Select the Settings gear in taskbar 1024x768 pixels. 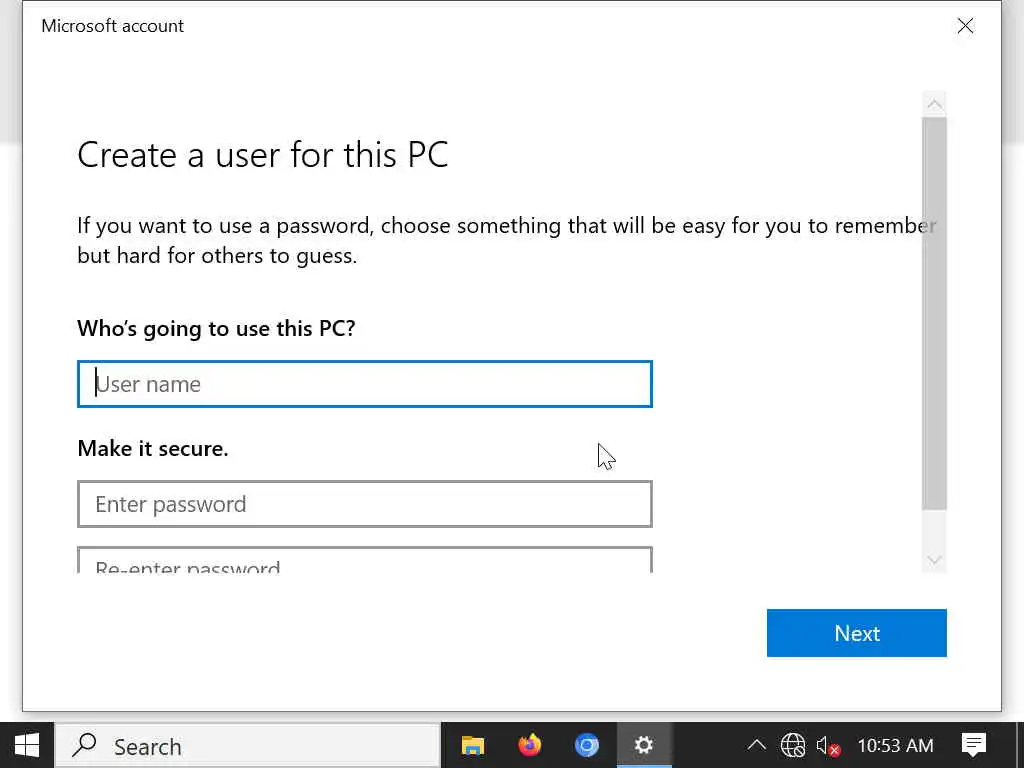point(644,745)
